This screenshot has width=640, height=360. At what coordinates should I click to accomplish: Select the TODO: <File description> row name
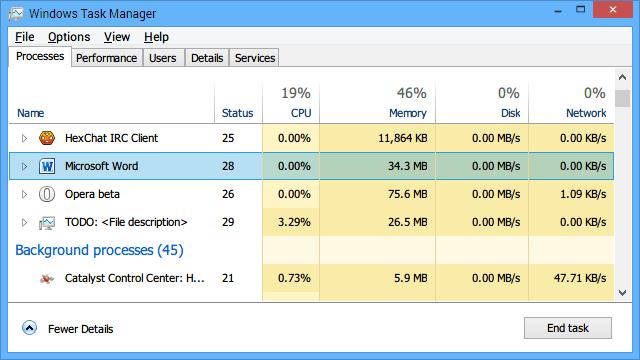(x=126, y=222)
